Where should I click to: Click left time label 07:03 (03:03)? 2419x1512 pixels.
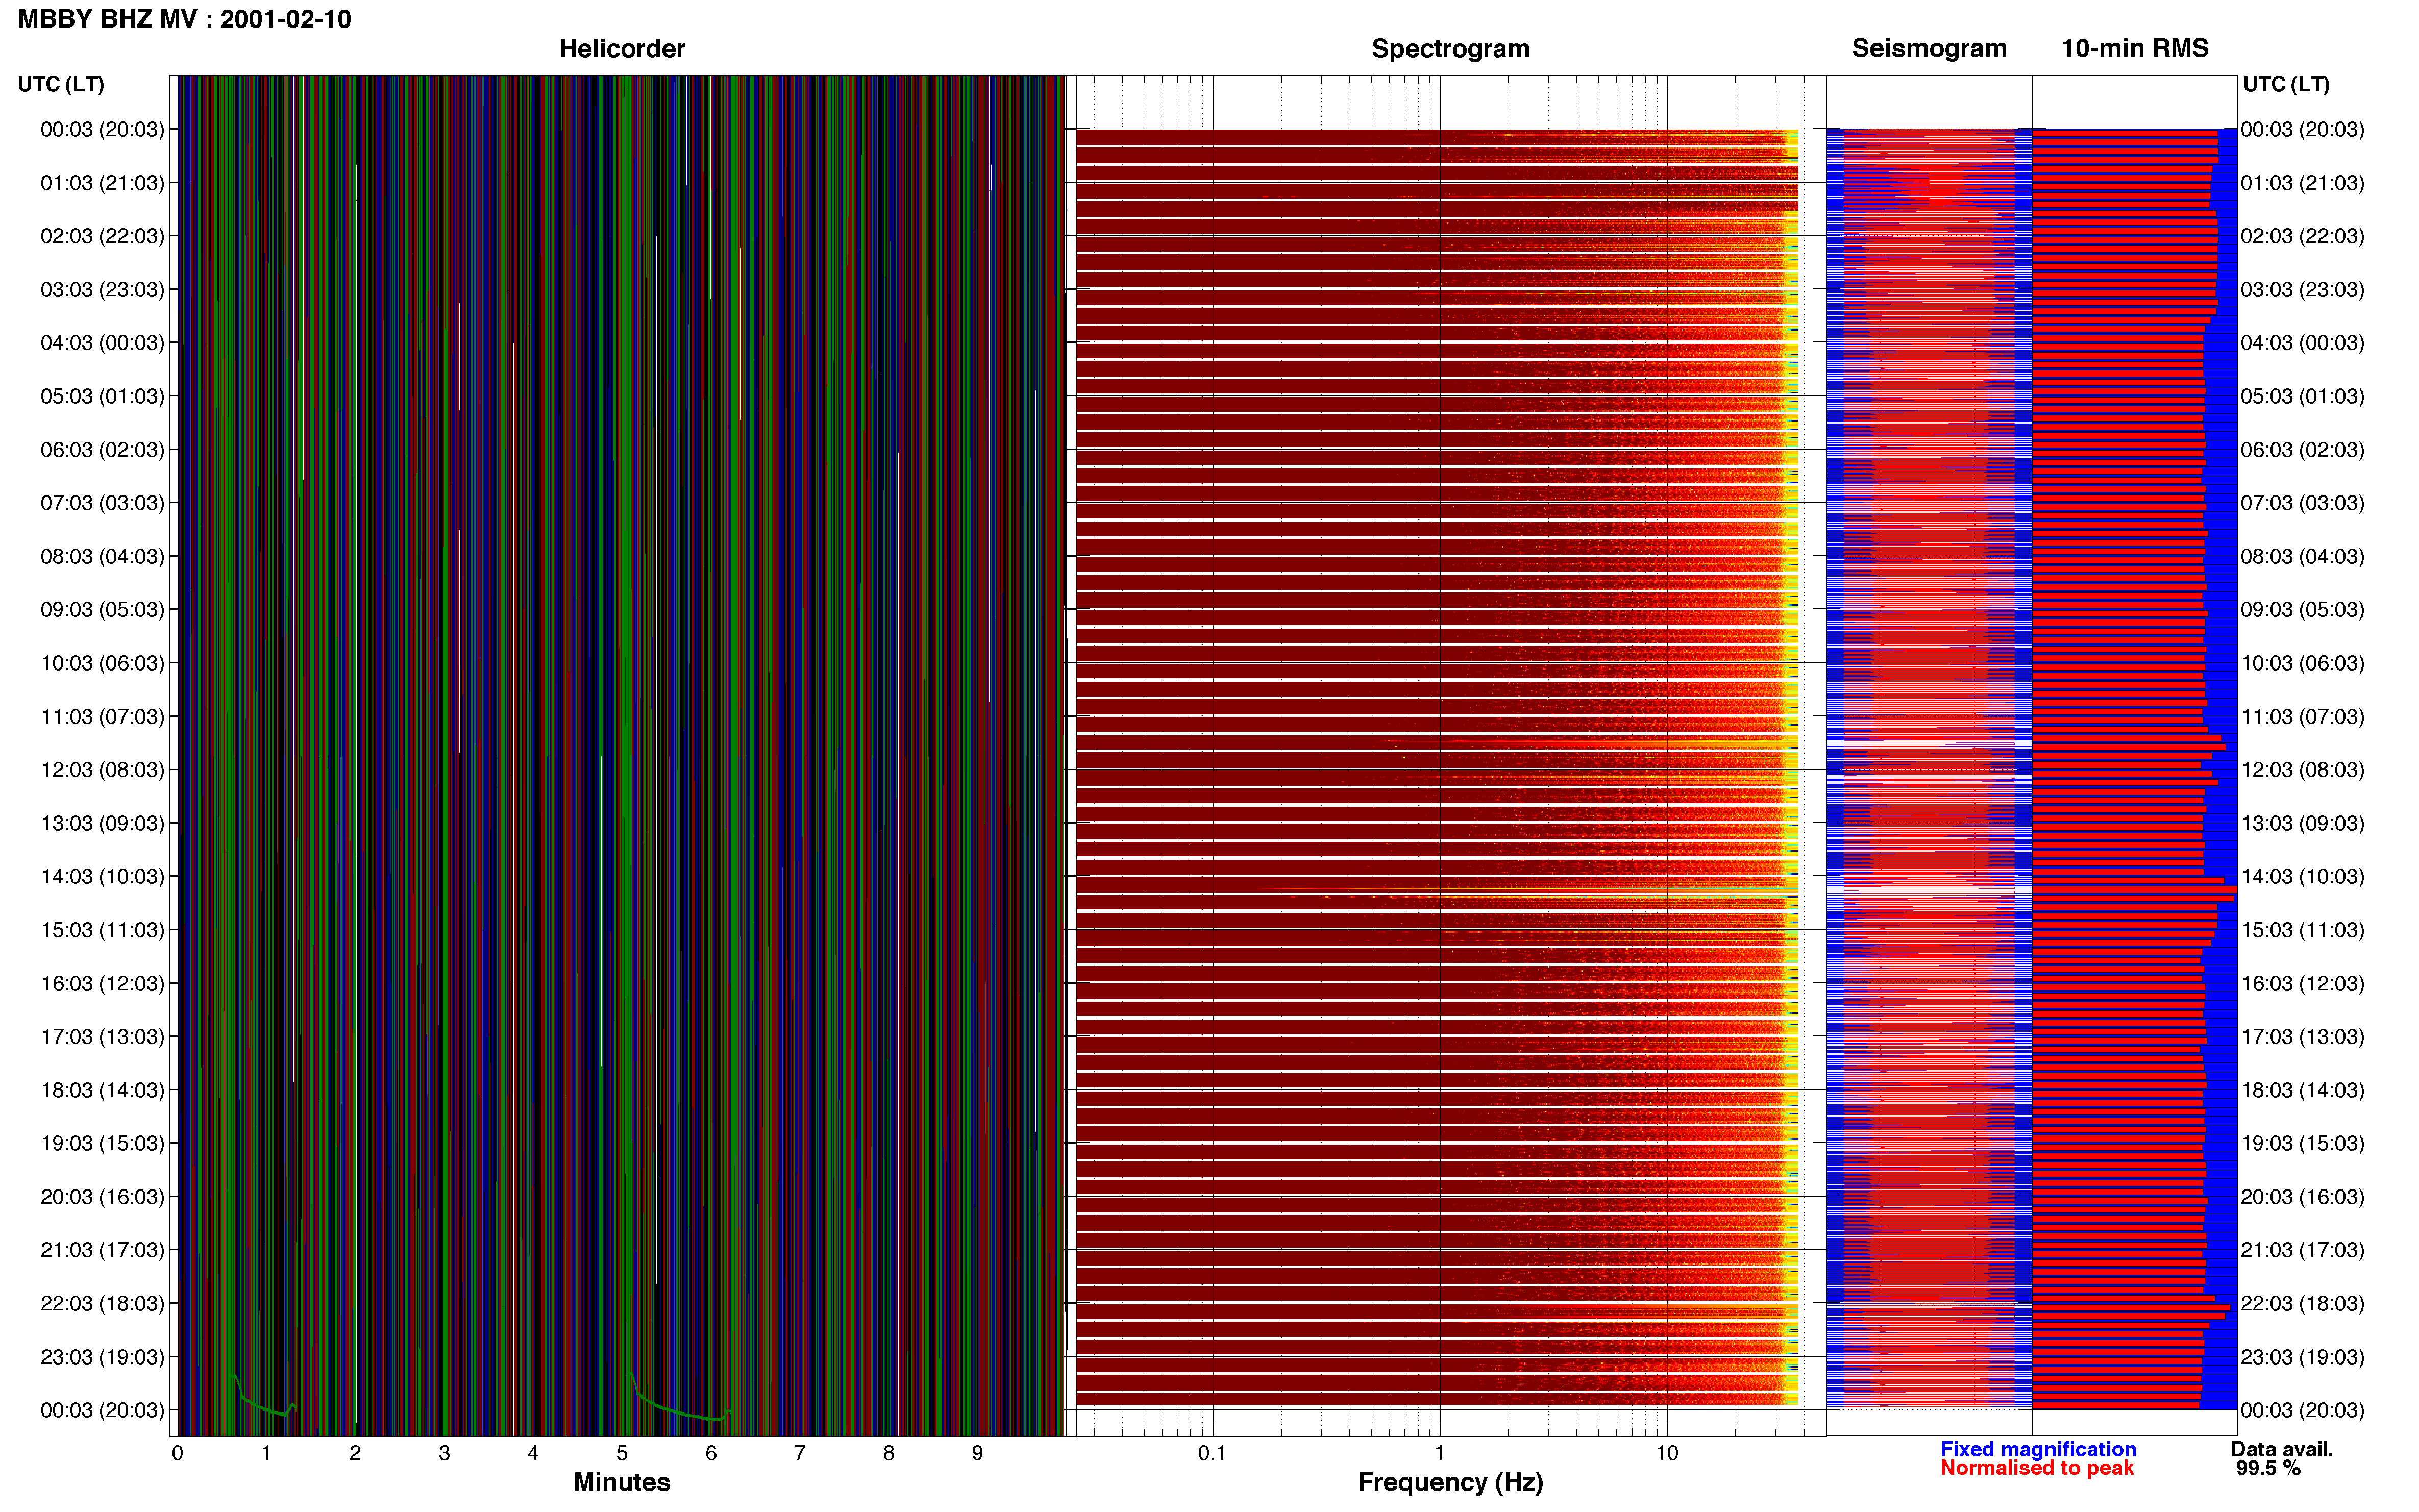pyautogui.click(x=102, y=502)
